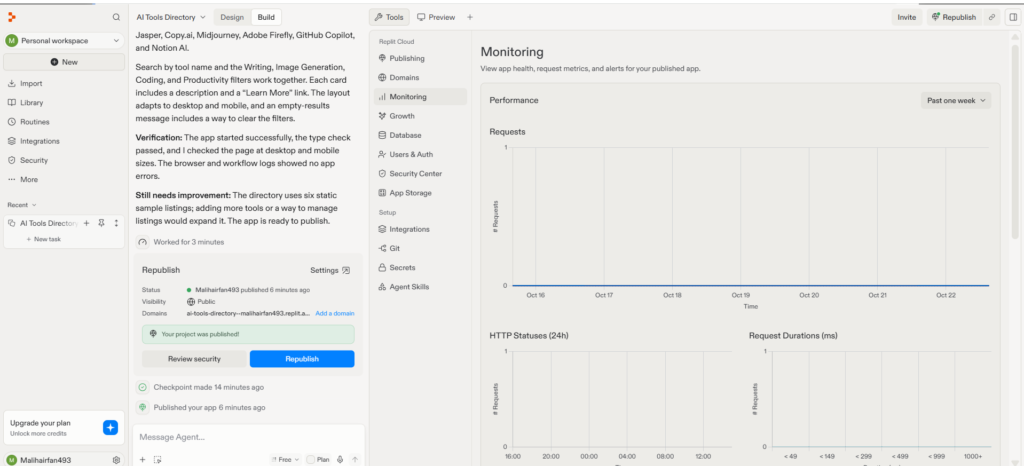Click the New button in sidebar
Screen dimensions: 1024x466
[64, 62]
